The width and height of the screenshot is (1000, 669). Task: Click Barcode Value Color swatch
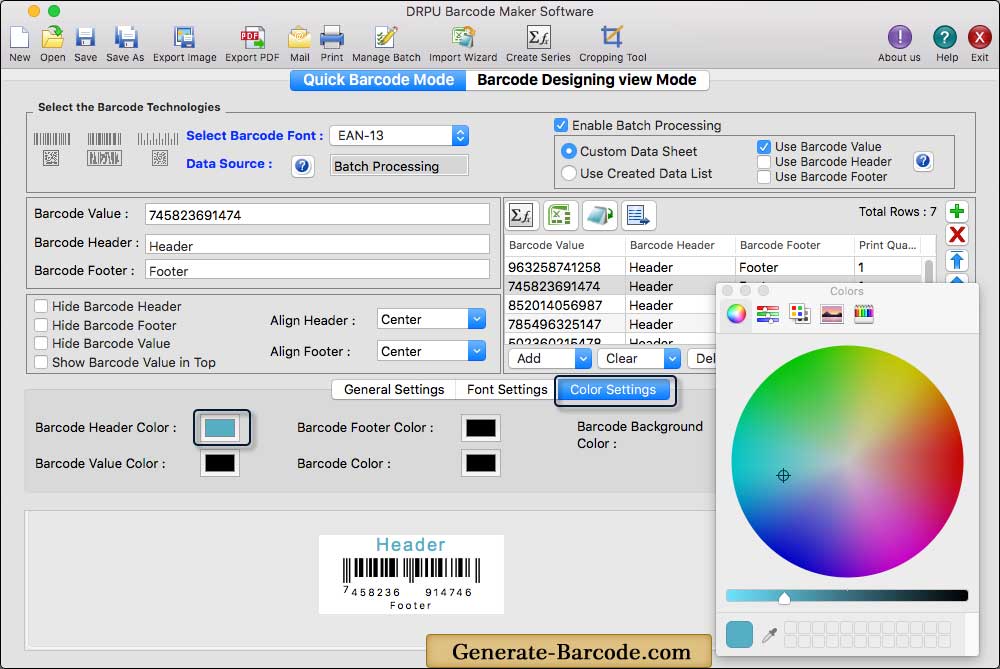pos(220,464)
